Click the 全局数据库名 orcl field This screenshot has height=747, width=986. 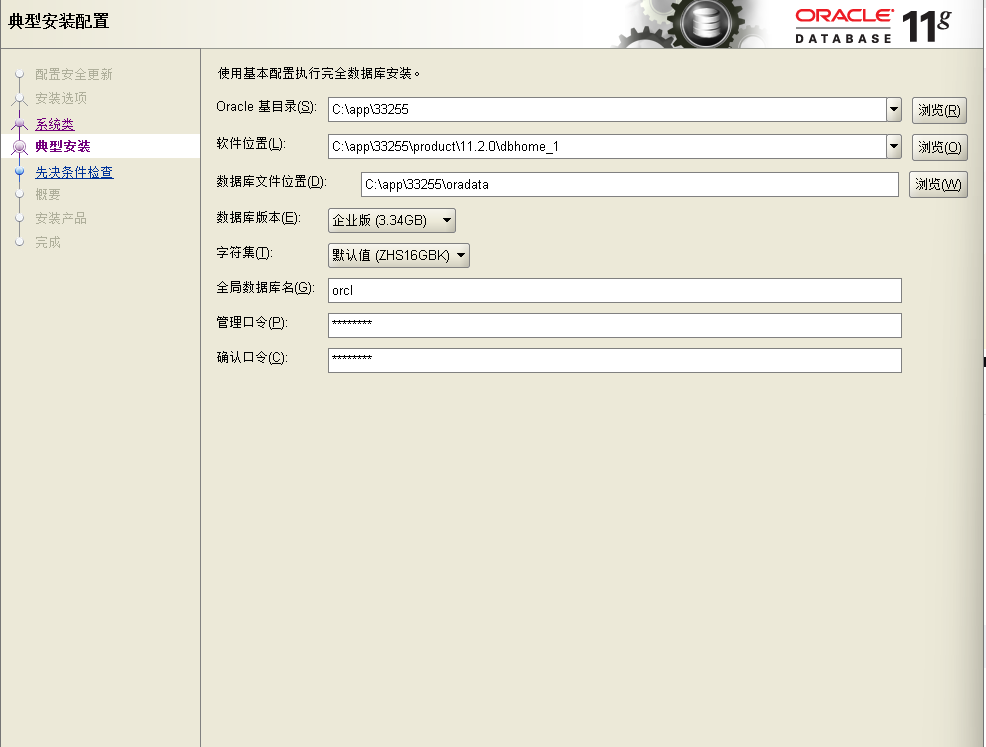coord(614,290)
